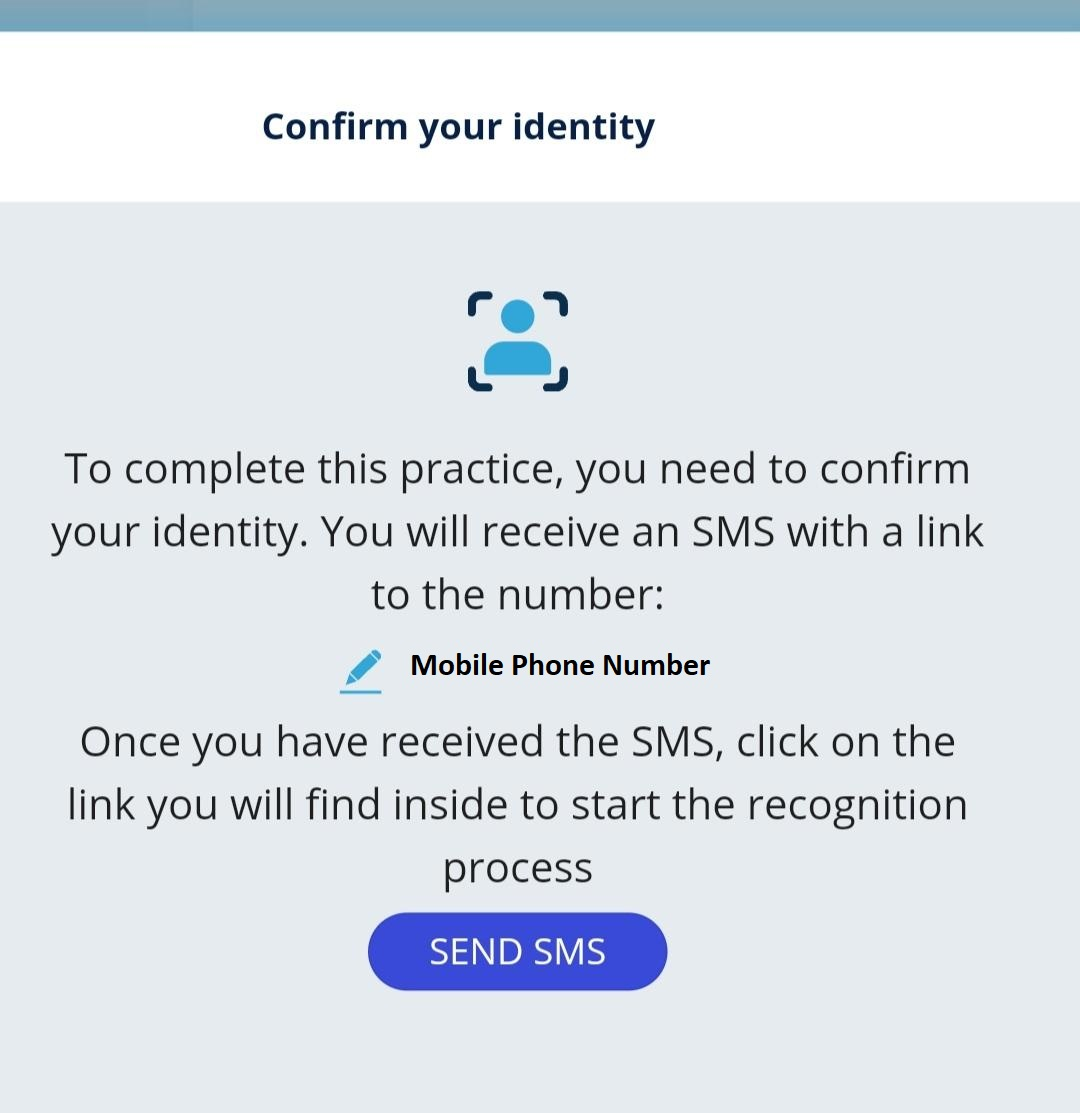Click top-right corner bracket of scan frame
1080x1113 pixels.
pyautogui.click(x=558, y=301)
